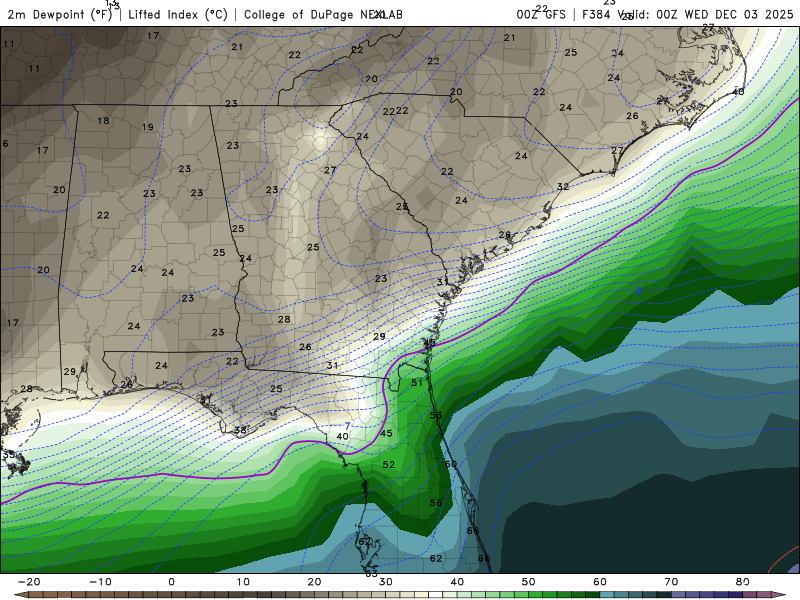Viewport: 800px width, 600px height.
Task: Click the dewpoint value 52 in Florida
Action: [389, 464]
